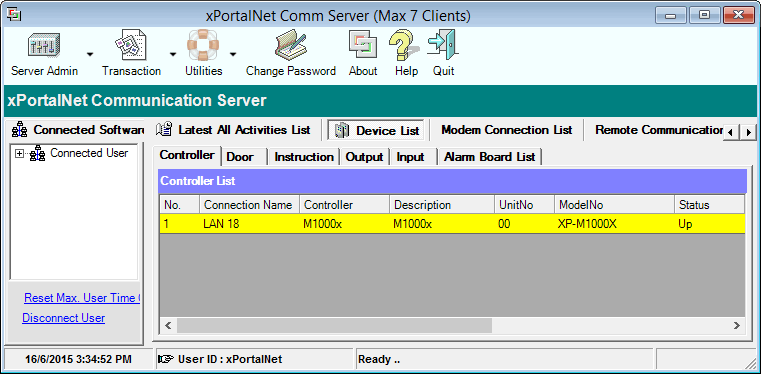Click the app icon in title bar
This screenshot has width=761, height=374.
pos(14,15)
